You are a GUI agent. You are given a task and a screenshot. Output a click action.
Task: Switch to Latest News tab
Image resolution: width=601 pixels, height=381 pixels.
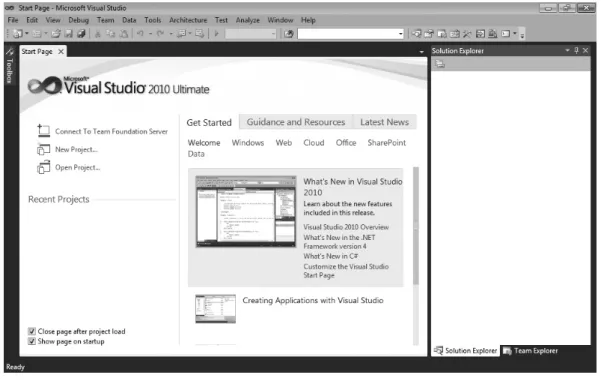click(384, 122)
